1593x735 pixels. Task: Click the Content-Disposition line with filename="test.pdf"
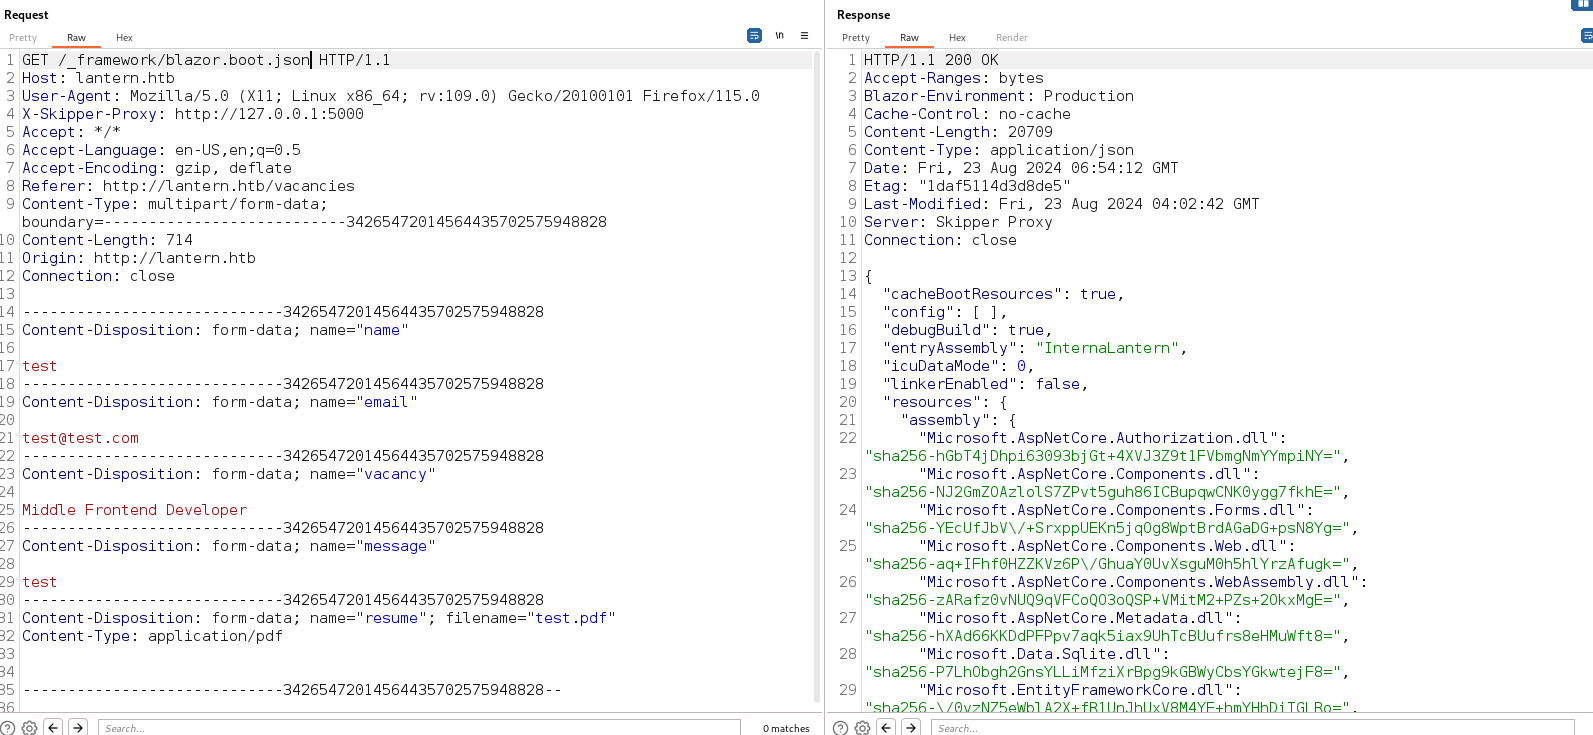click(319, 618)
